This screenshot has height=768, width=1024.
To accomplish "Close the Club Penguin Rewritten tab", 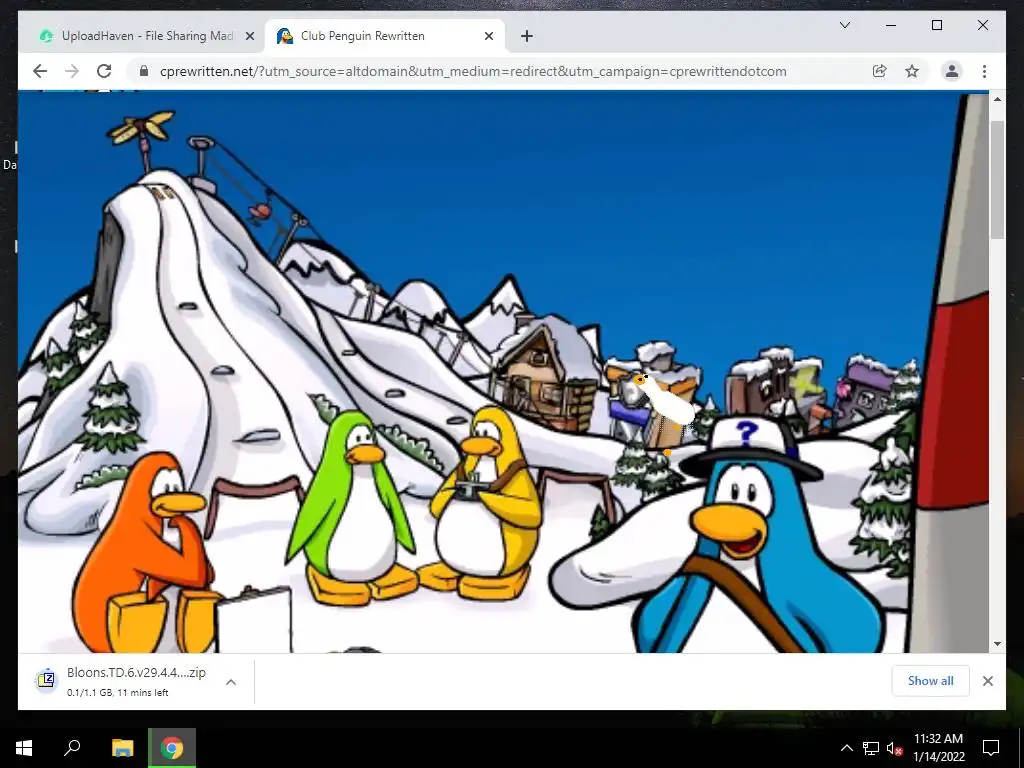I will [488, 36].
